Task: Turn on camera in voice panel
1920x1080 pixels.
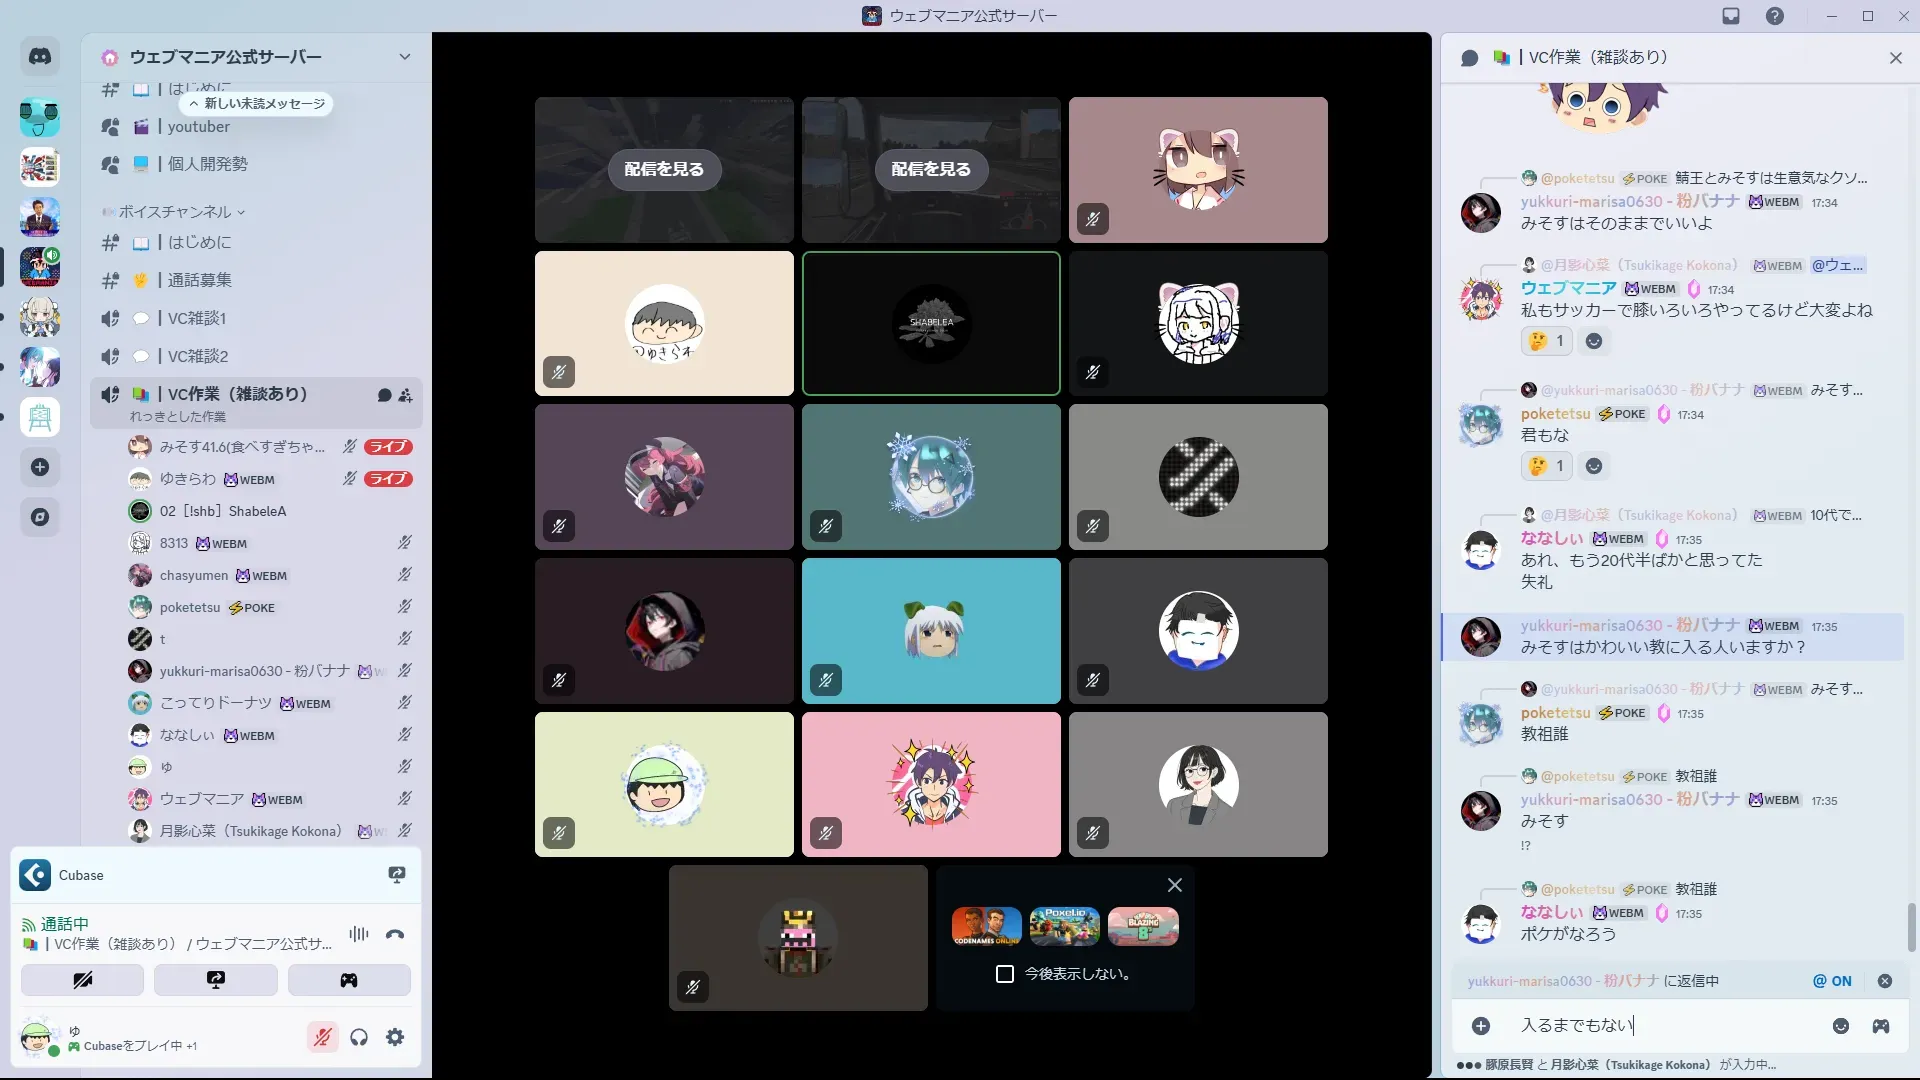Action: point(83,980)
